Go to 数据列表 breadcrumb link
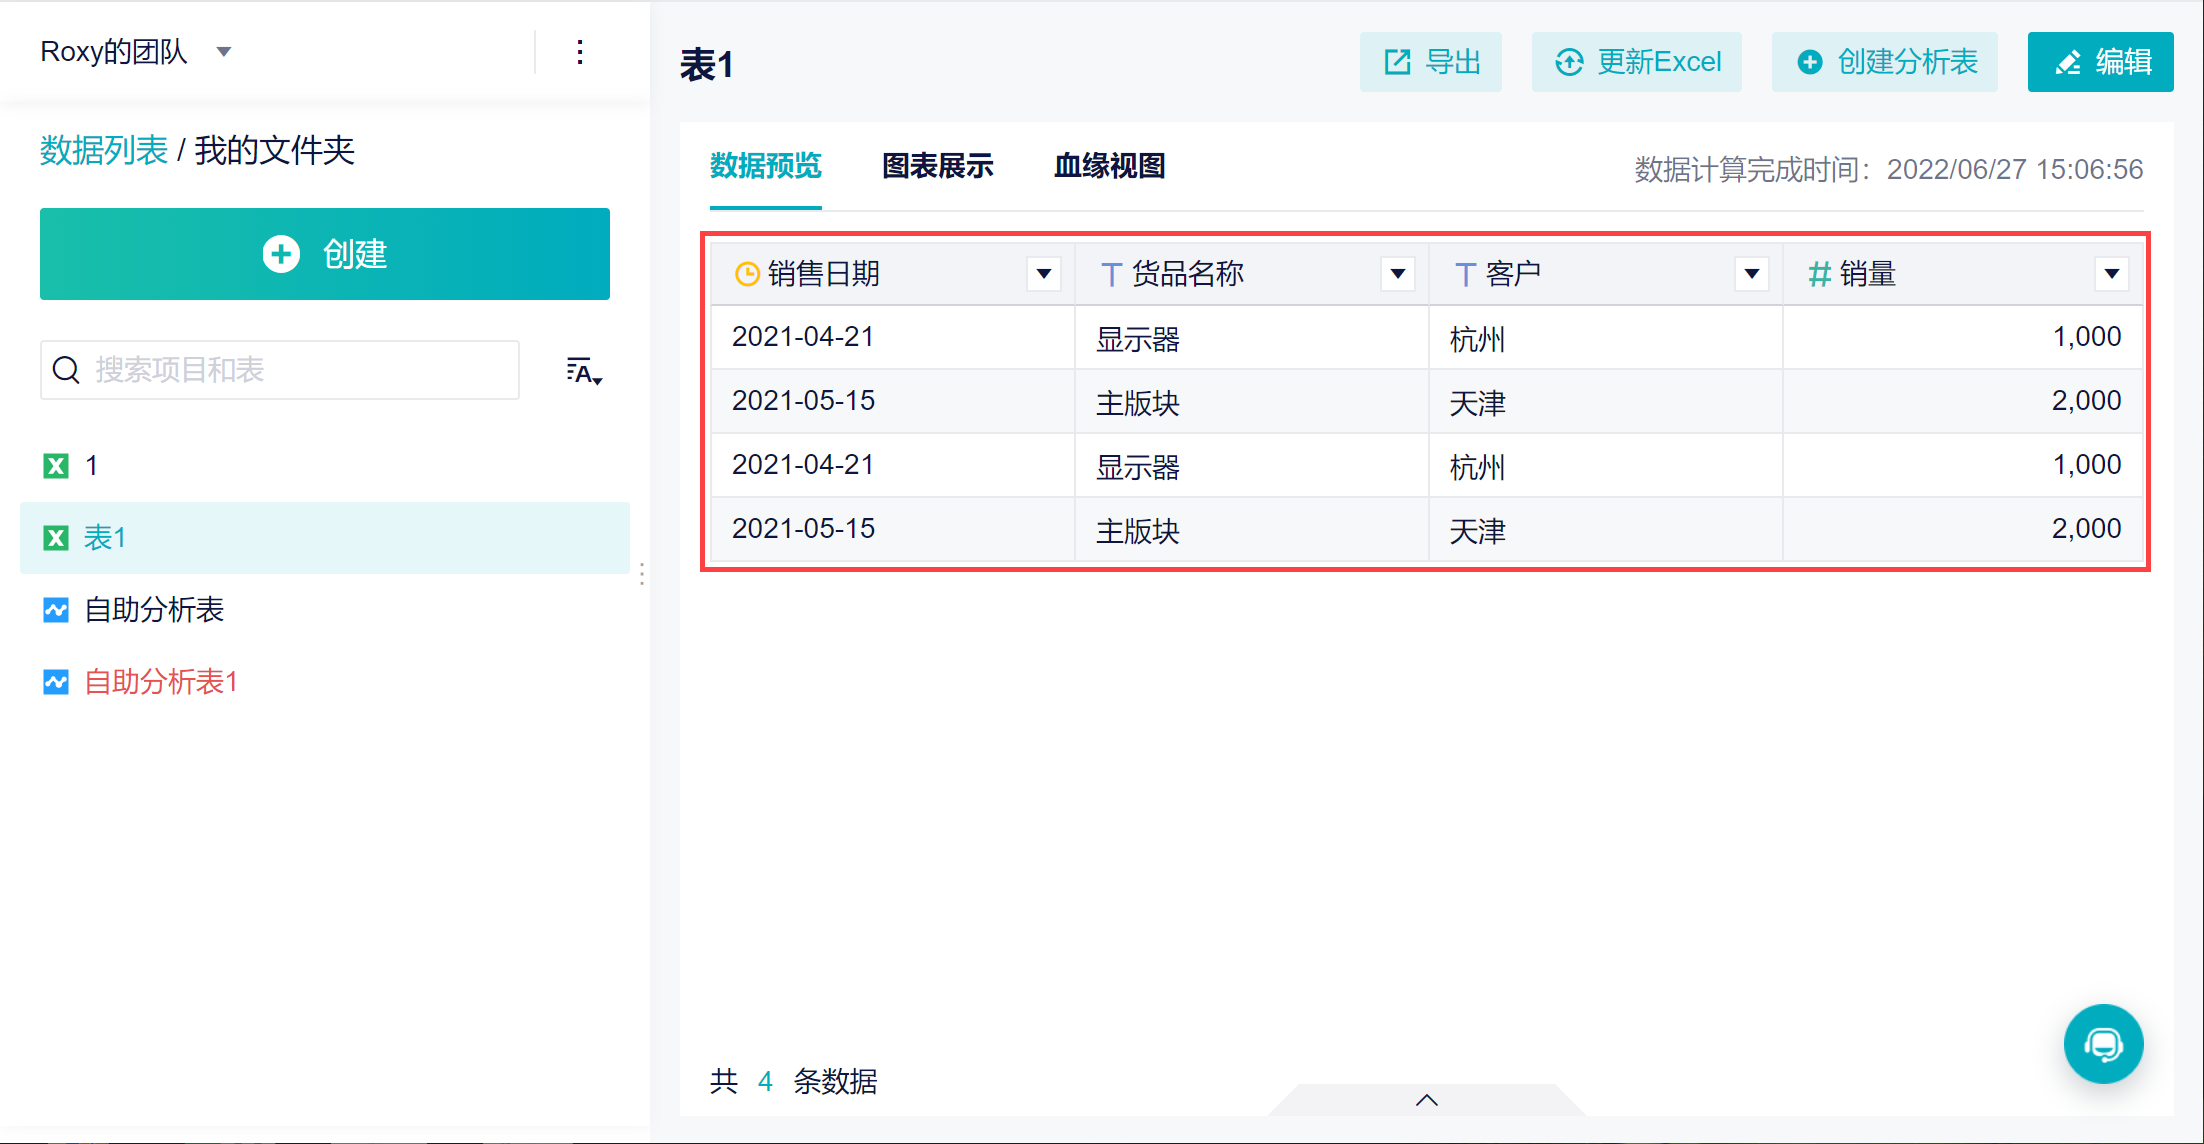 104,150
